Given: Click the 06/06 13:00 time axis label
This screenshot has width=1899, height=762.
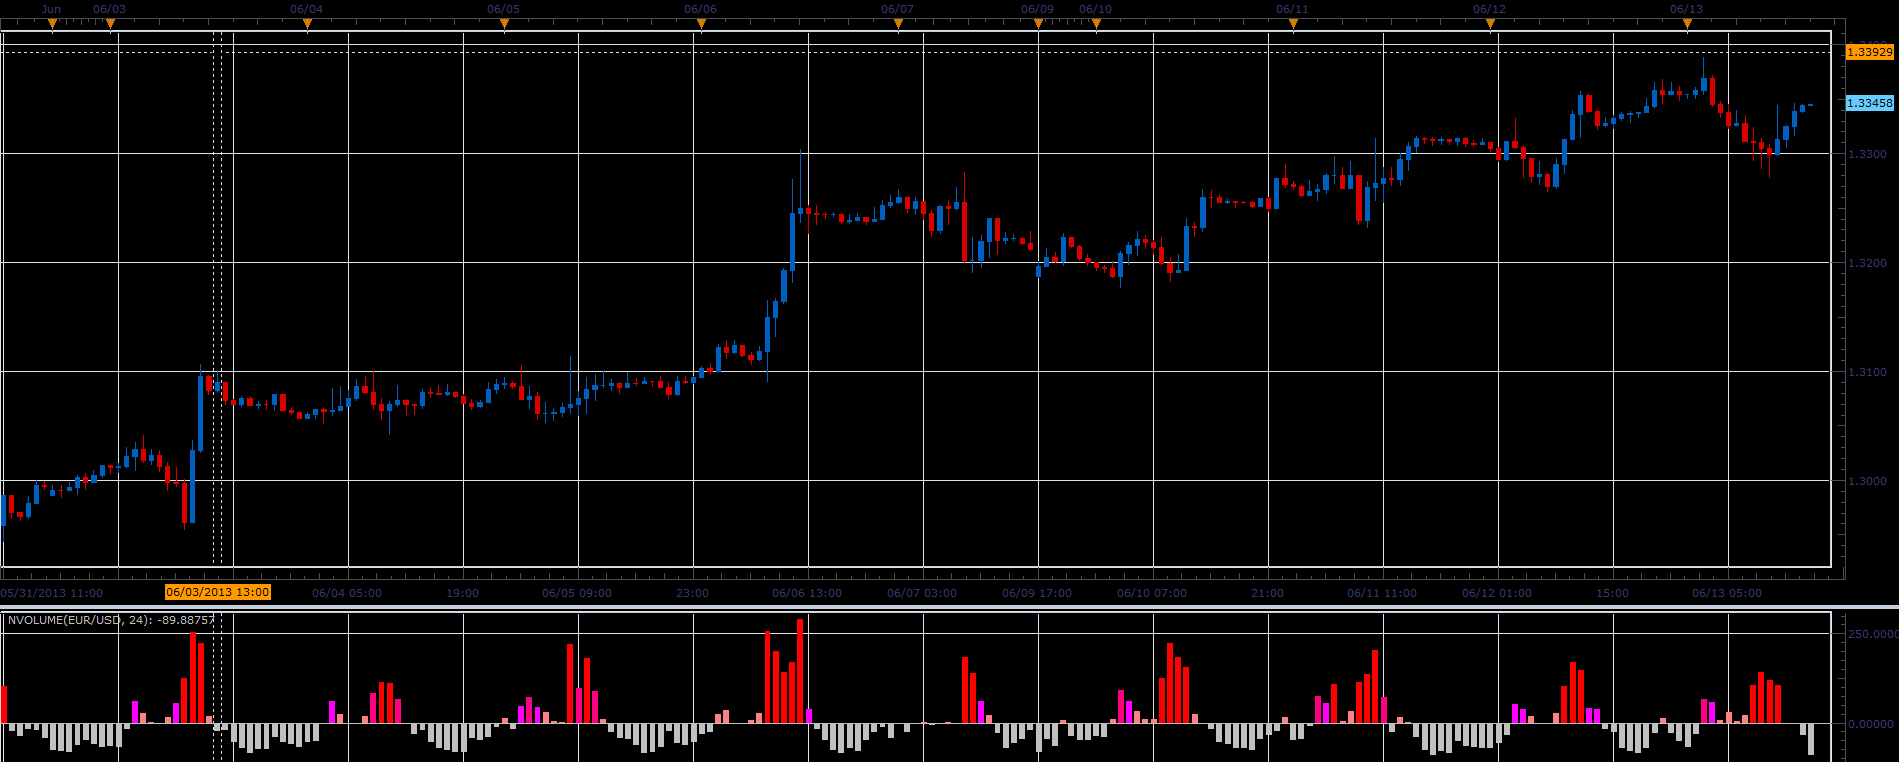Looking at the screenshot, I should tap(807, 593).
